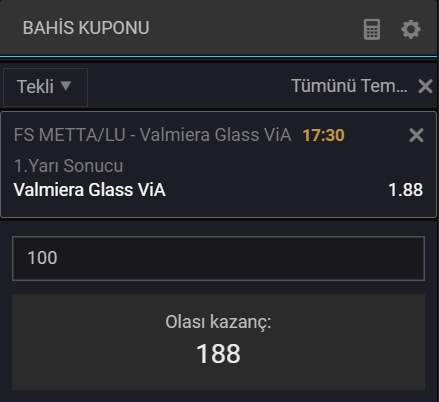Screen dimensions: 439x402
Task: Click the 1.88 odds value
Action: point(406,190)
